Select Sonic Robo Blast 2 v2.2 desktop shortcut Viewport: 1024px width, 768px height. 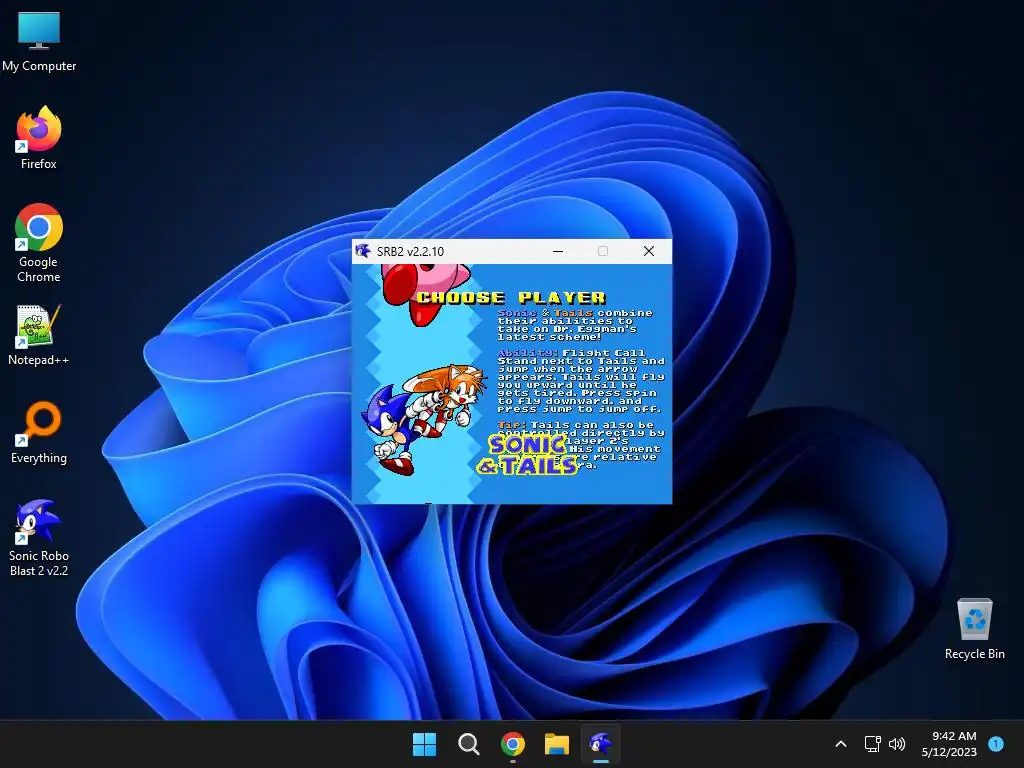click(x=39, y=538)
